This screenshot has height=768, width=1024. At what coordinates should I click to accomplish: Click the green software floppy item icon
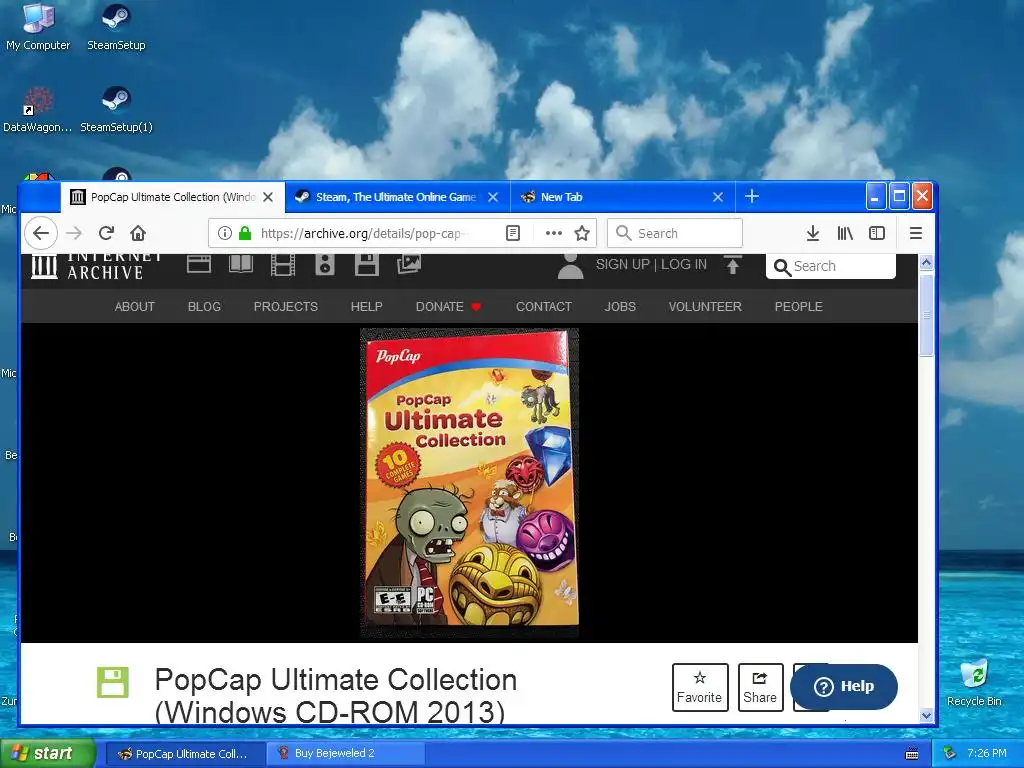[x=113, y=683]
